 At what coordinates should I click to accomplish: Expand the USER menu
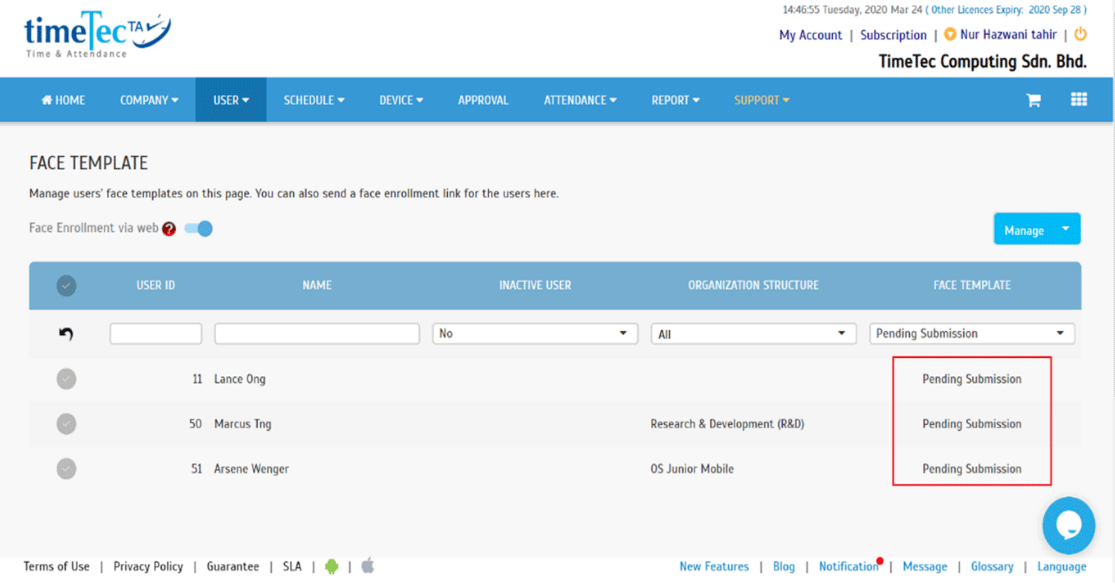point(231,100)
